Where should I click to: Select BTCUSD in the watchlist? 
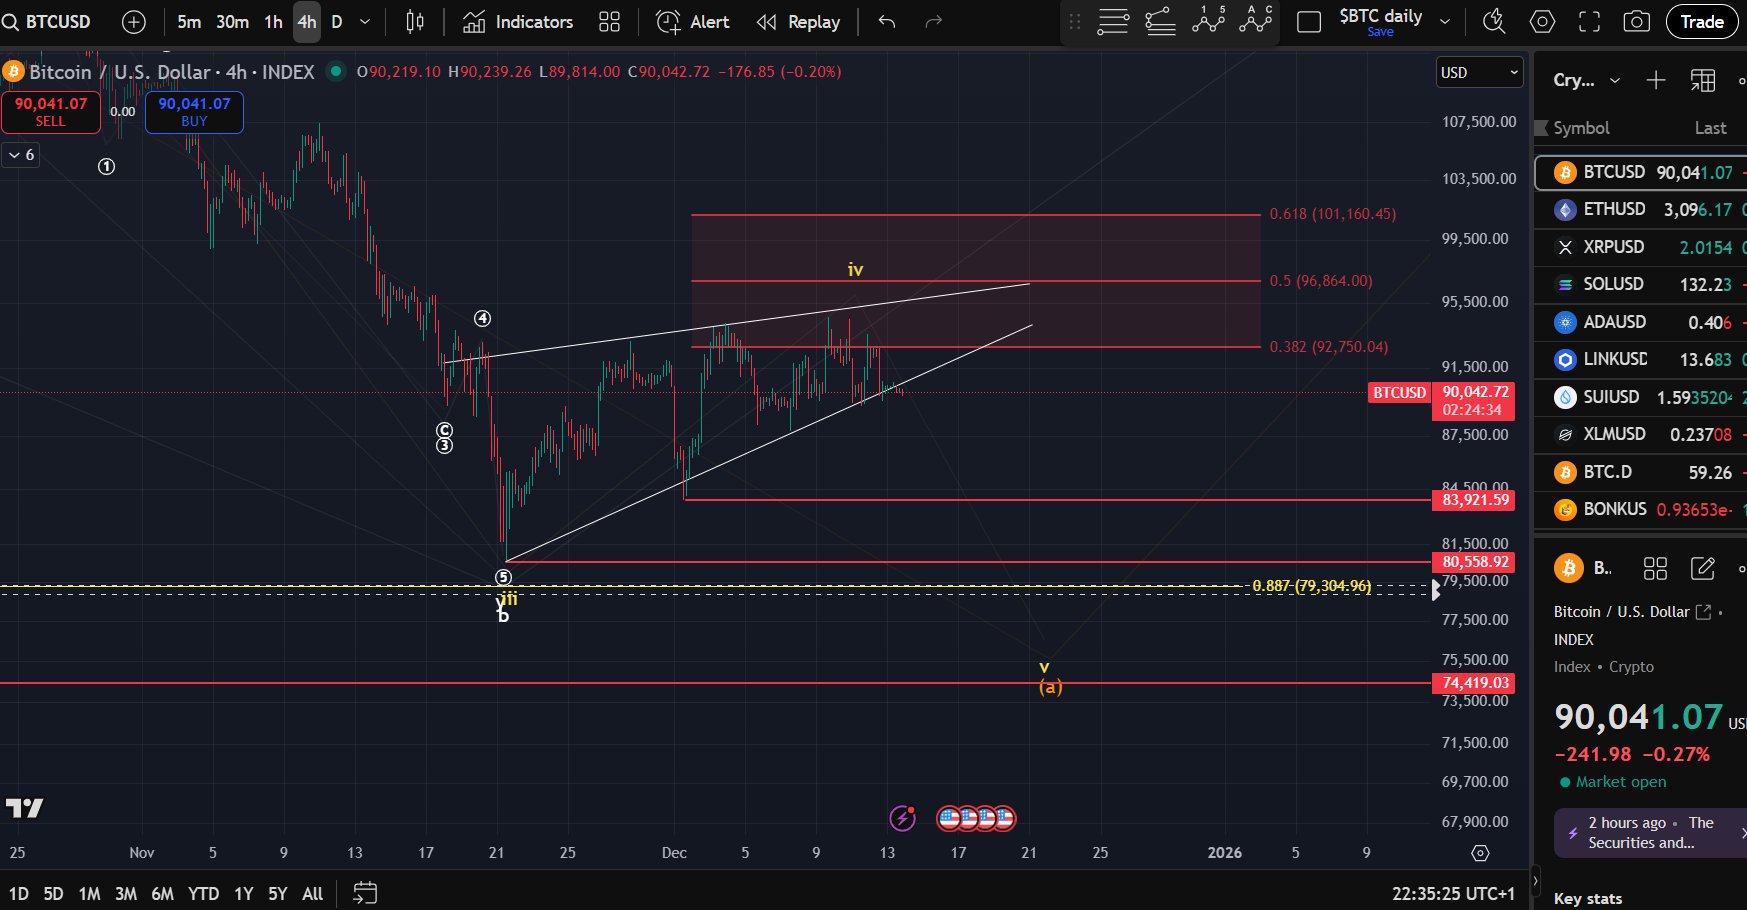[x=1641, y=172]
